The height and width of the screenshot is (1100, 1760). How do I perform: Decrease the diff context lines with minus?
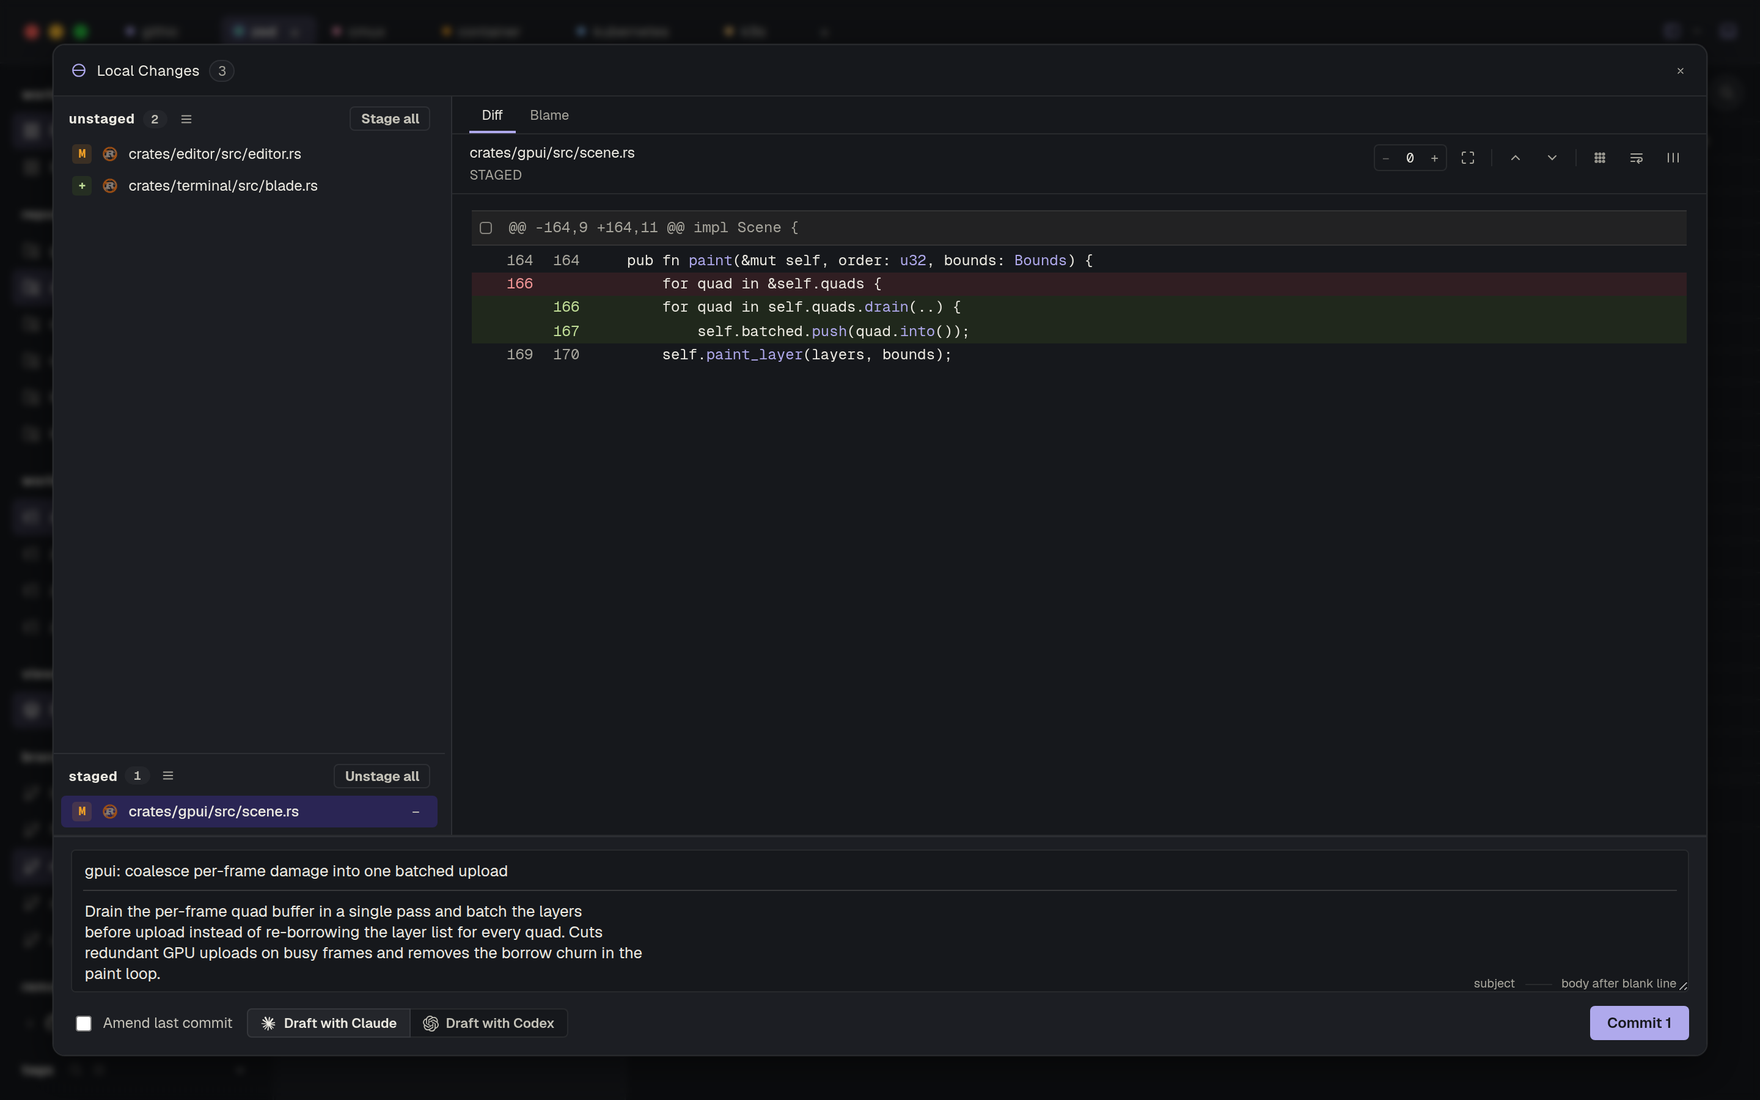click(x=1385, y=158)
